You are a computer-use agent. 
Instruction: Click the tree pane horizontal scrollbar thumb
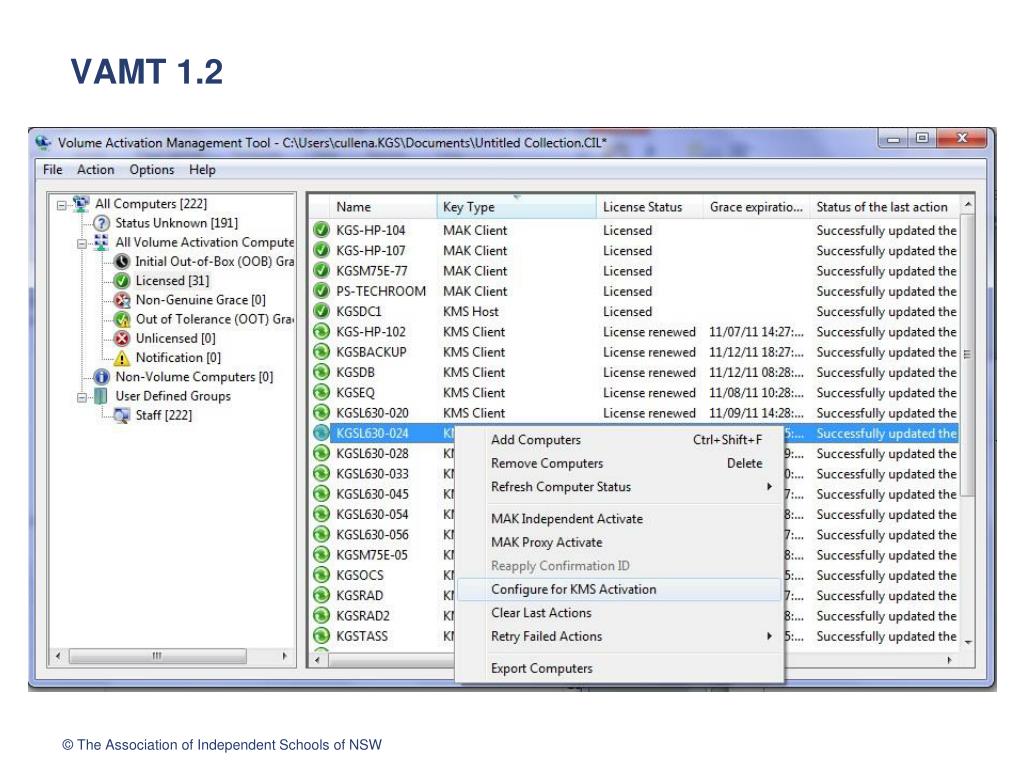point(157,656)
